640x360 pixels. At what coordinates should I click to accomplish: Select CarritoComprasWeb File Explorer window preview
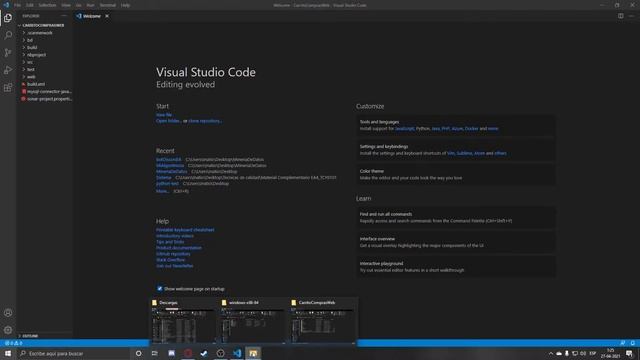click(x=323, y=321)
